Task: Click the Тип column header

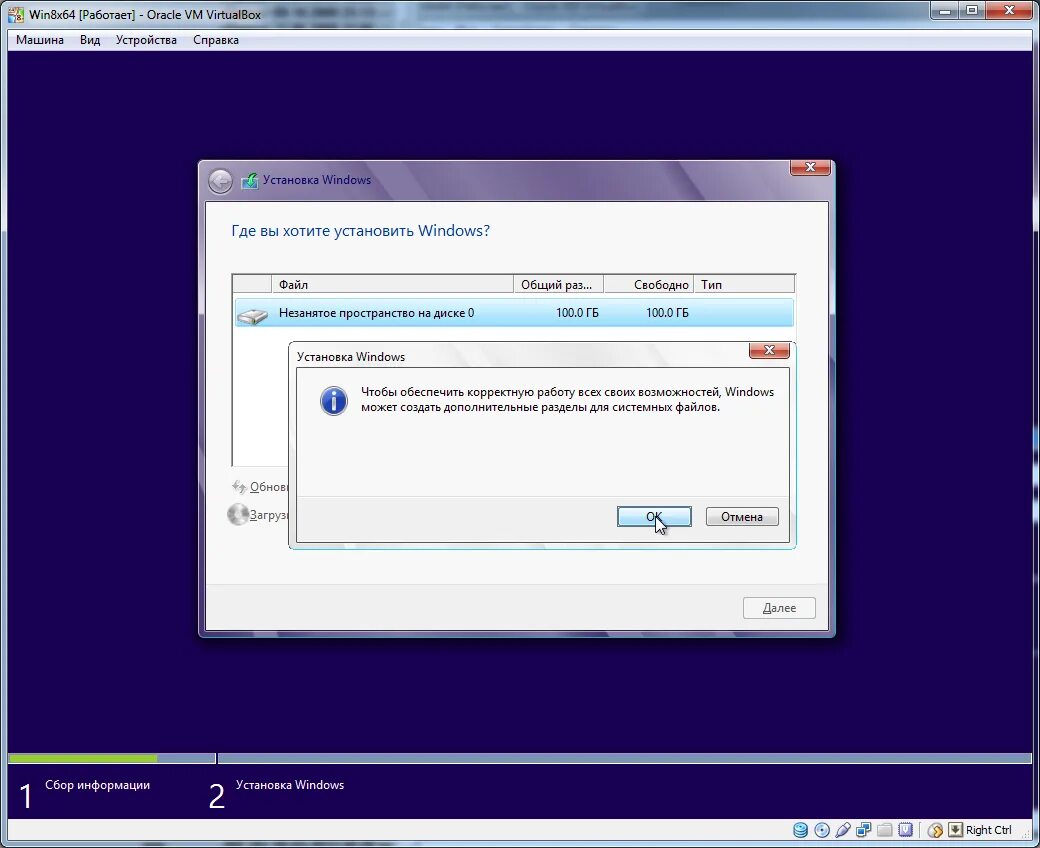Action: 744,284
